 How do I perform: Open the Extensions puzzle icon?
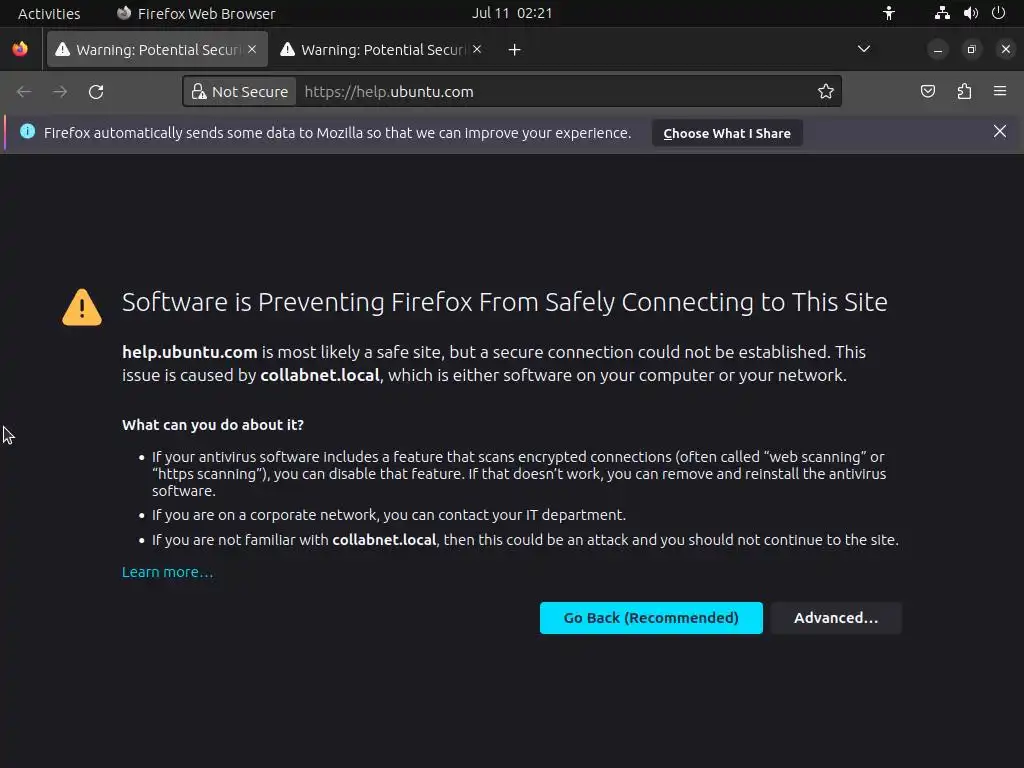pyautogui.click(x=964, y=91)
